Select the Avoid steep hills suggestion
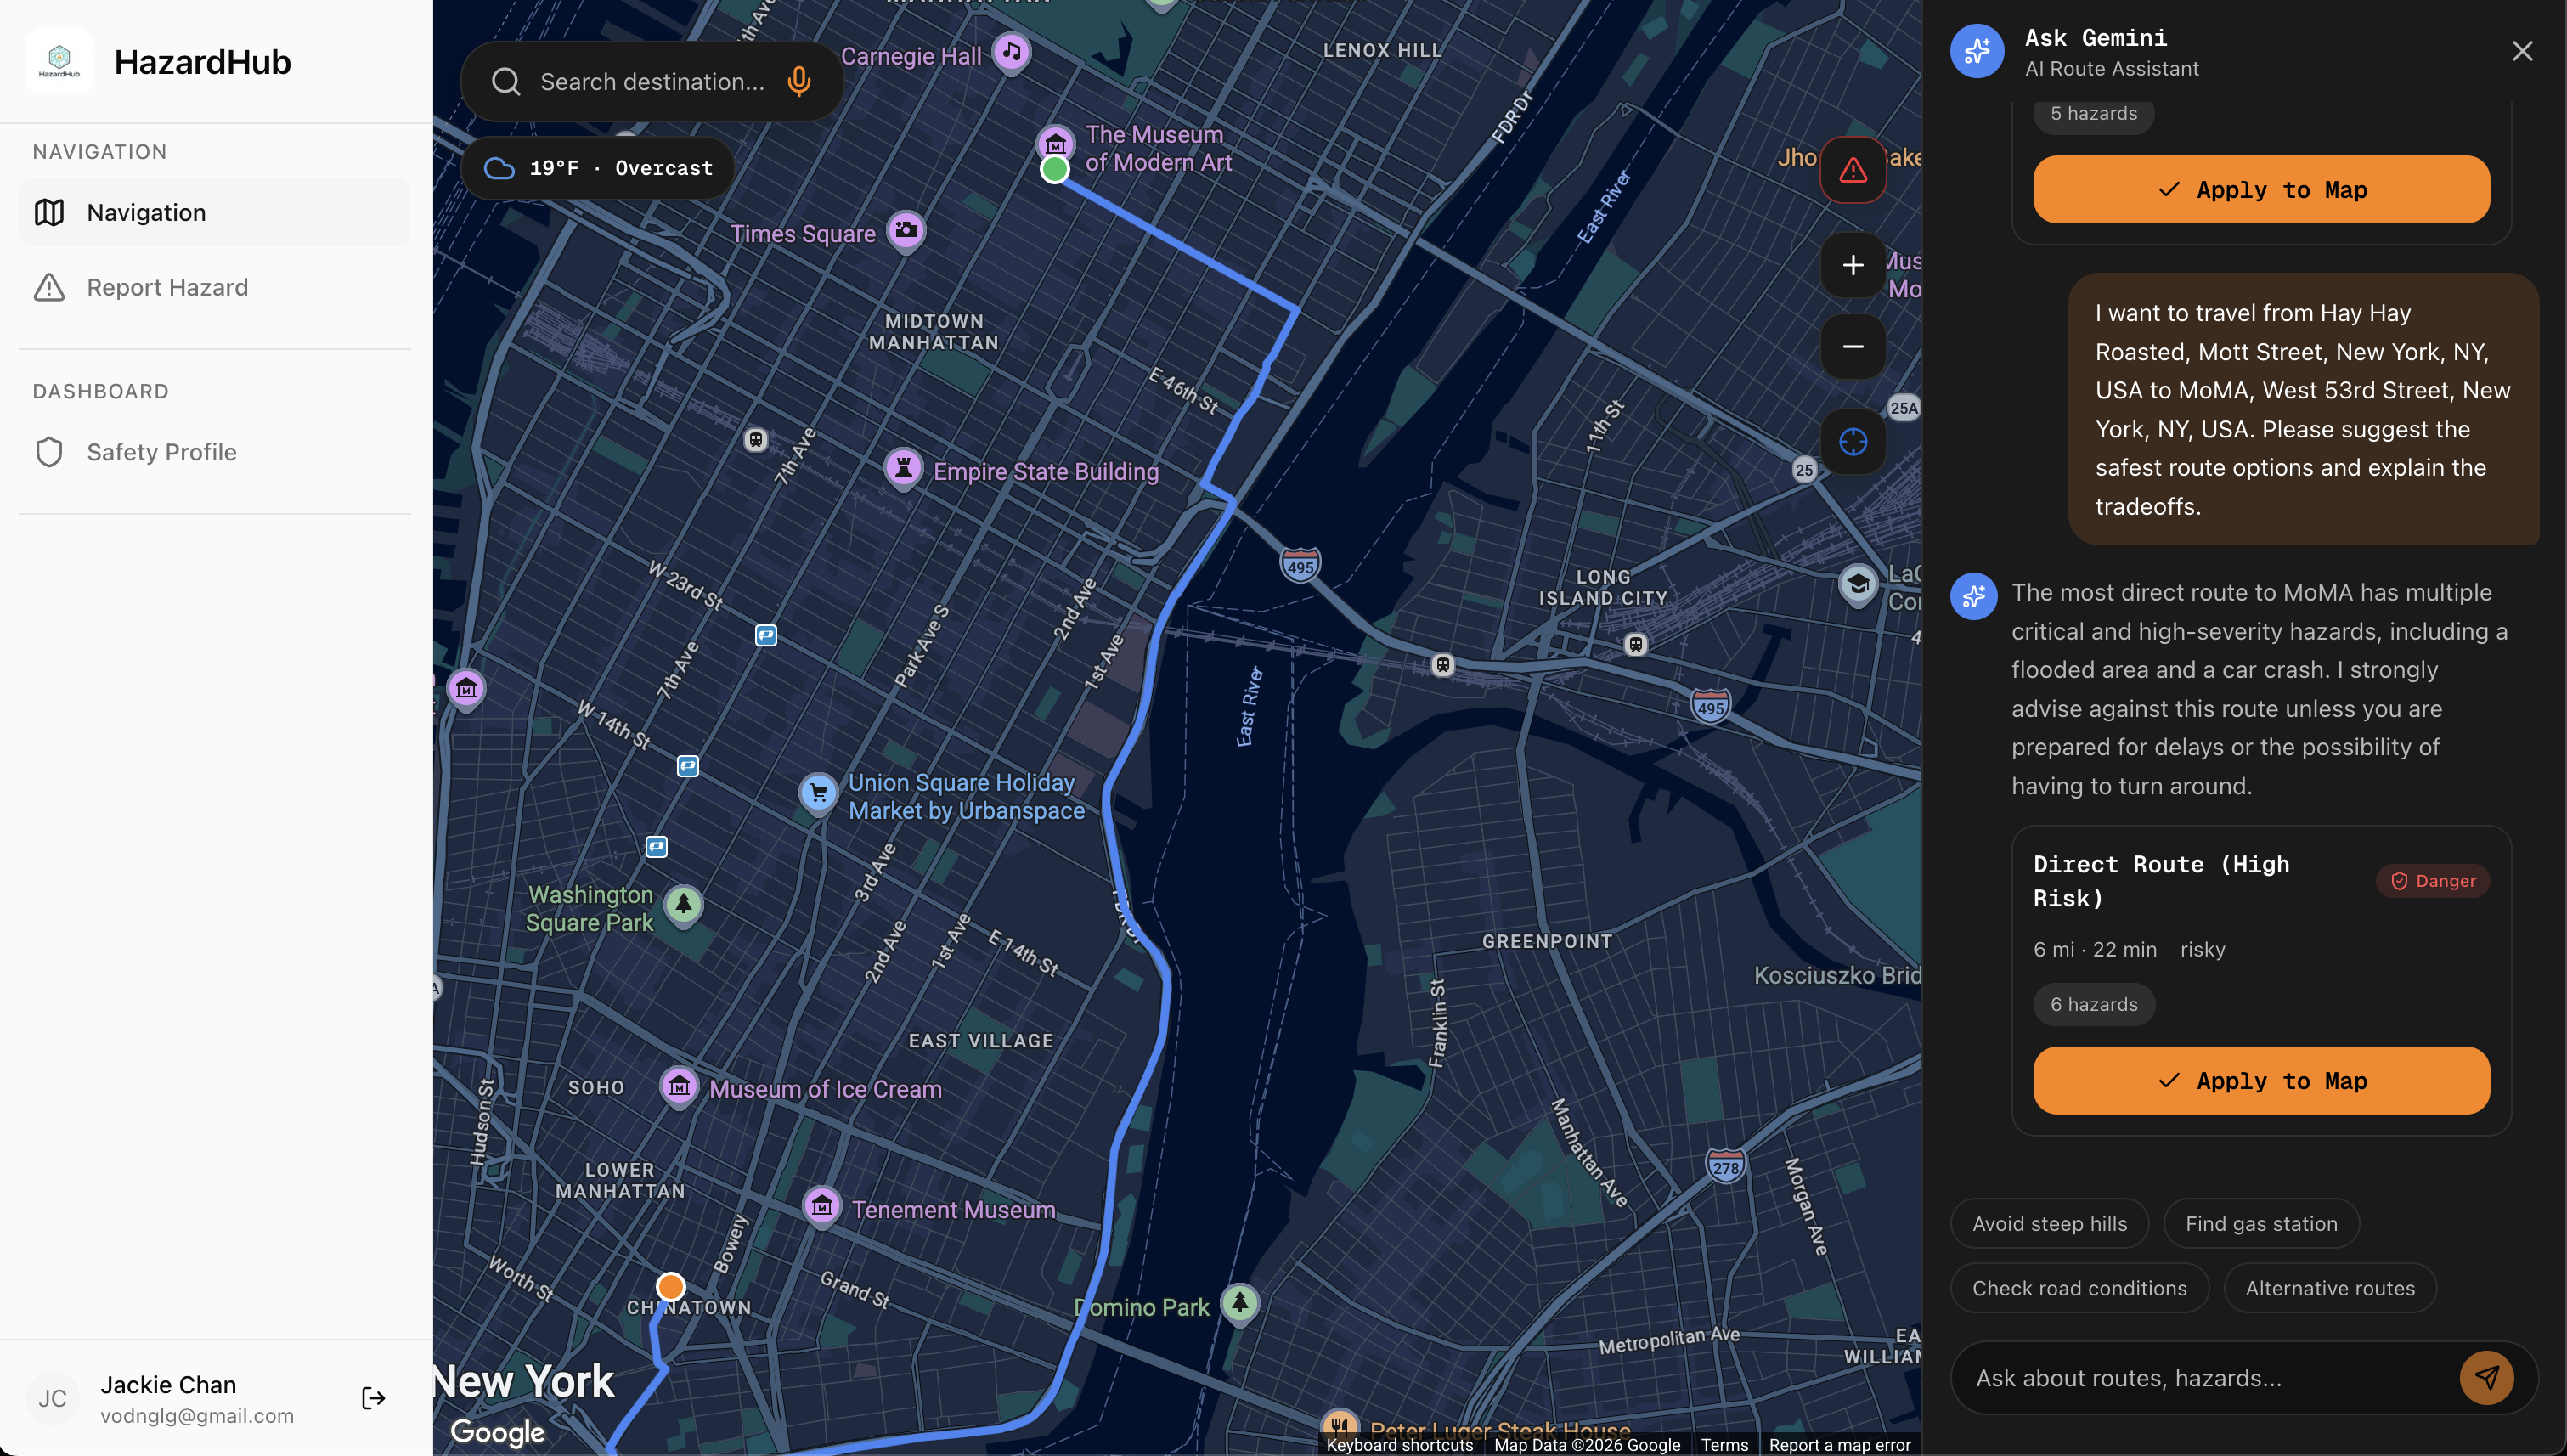 pos(2049,1224)
